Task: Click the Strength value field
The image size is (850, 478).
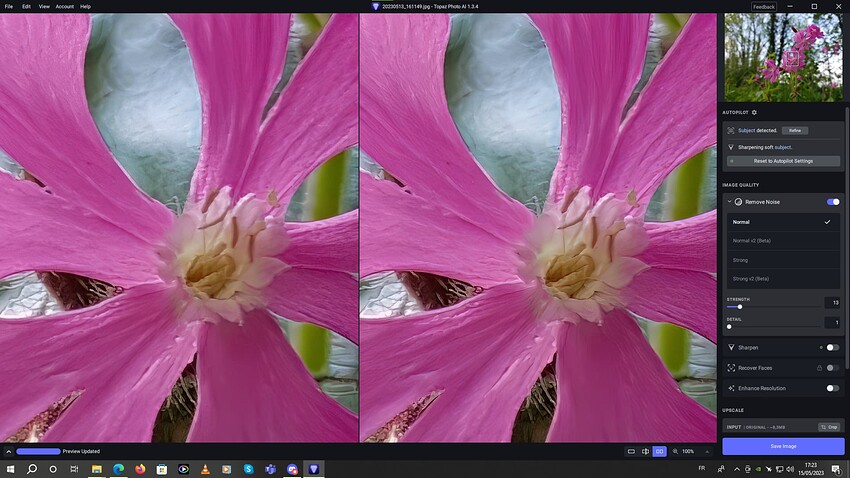Action: tap(832, 303)
